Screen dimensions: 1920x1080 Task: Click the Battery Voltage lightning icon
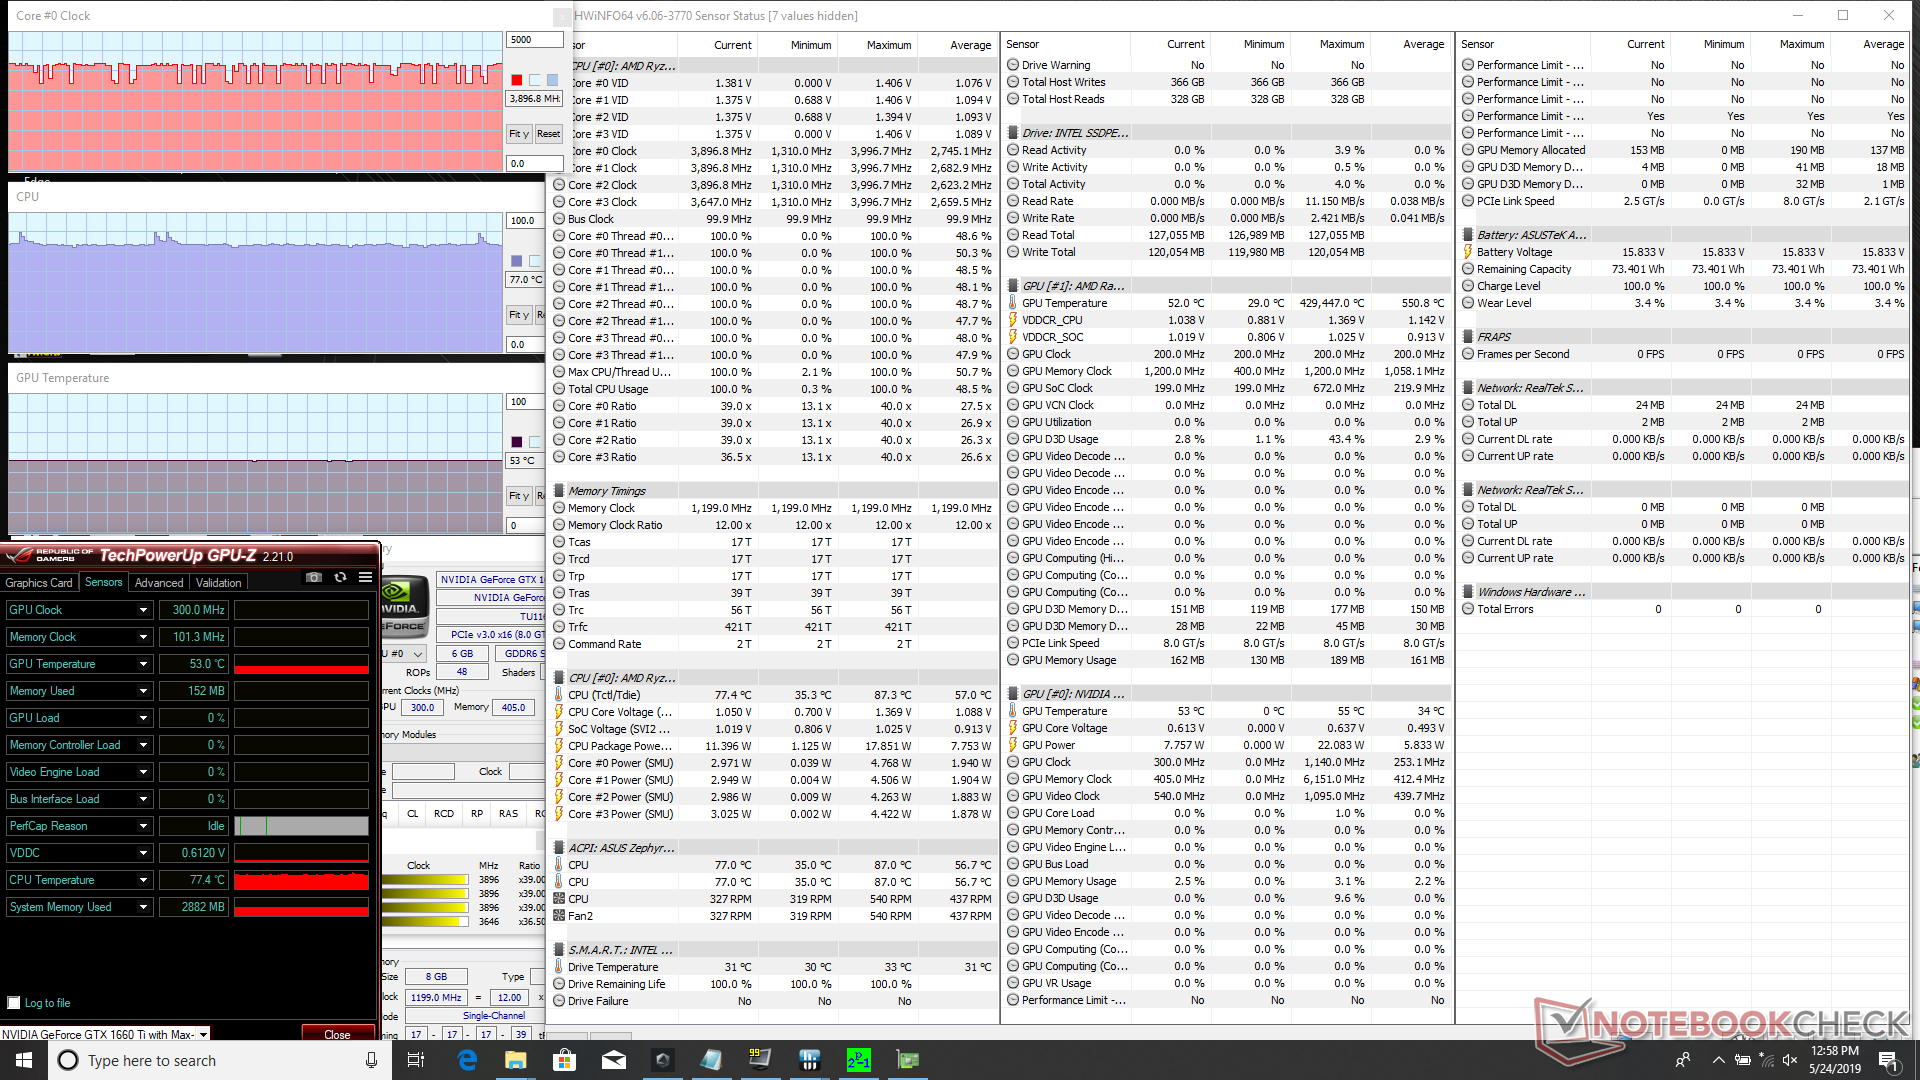1468,252
